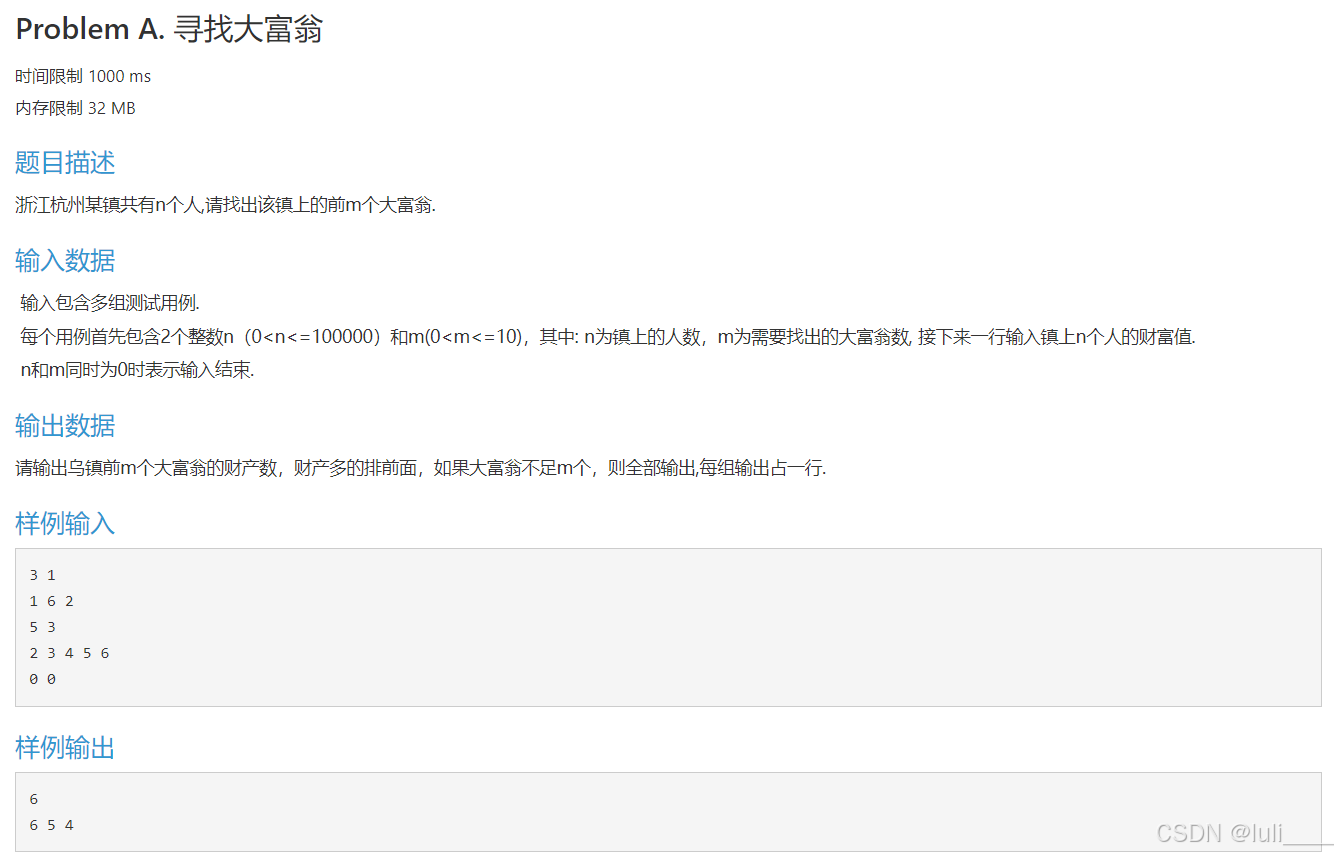
Task: Click sample output line '6 5 4'
Action: 52,825
